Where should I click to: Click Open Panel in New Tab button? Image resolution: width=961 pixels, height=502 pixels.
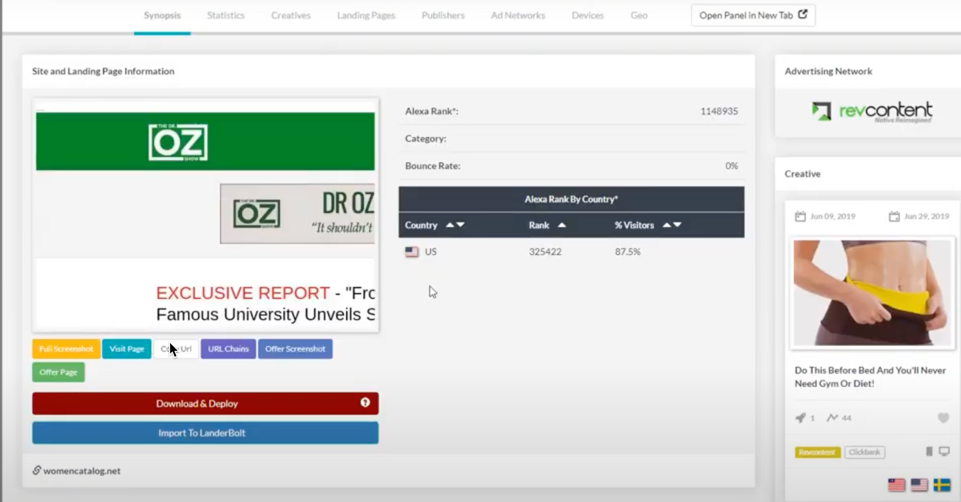pyautogui.click(x=753, y=15)
